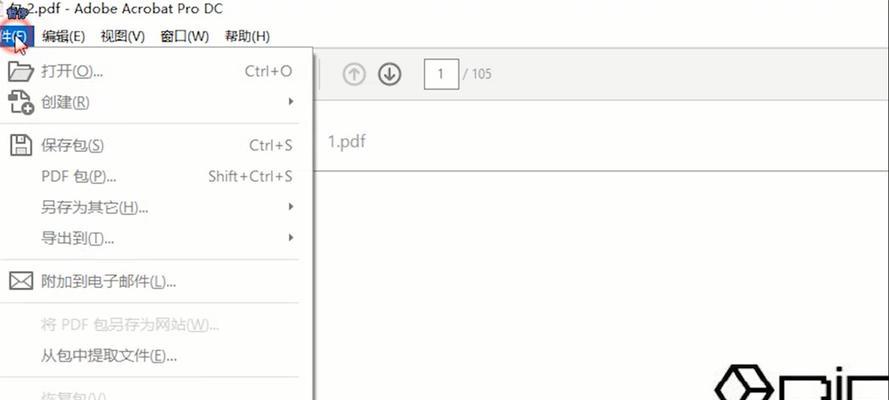Open the 视图(V) menu
This screenshot has height=400, width=889.
tap(122, 37)
